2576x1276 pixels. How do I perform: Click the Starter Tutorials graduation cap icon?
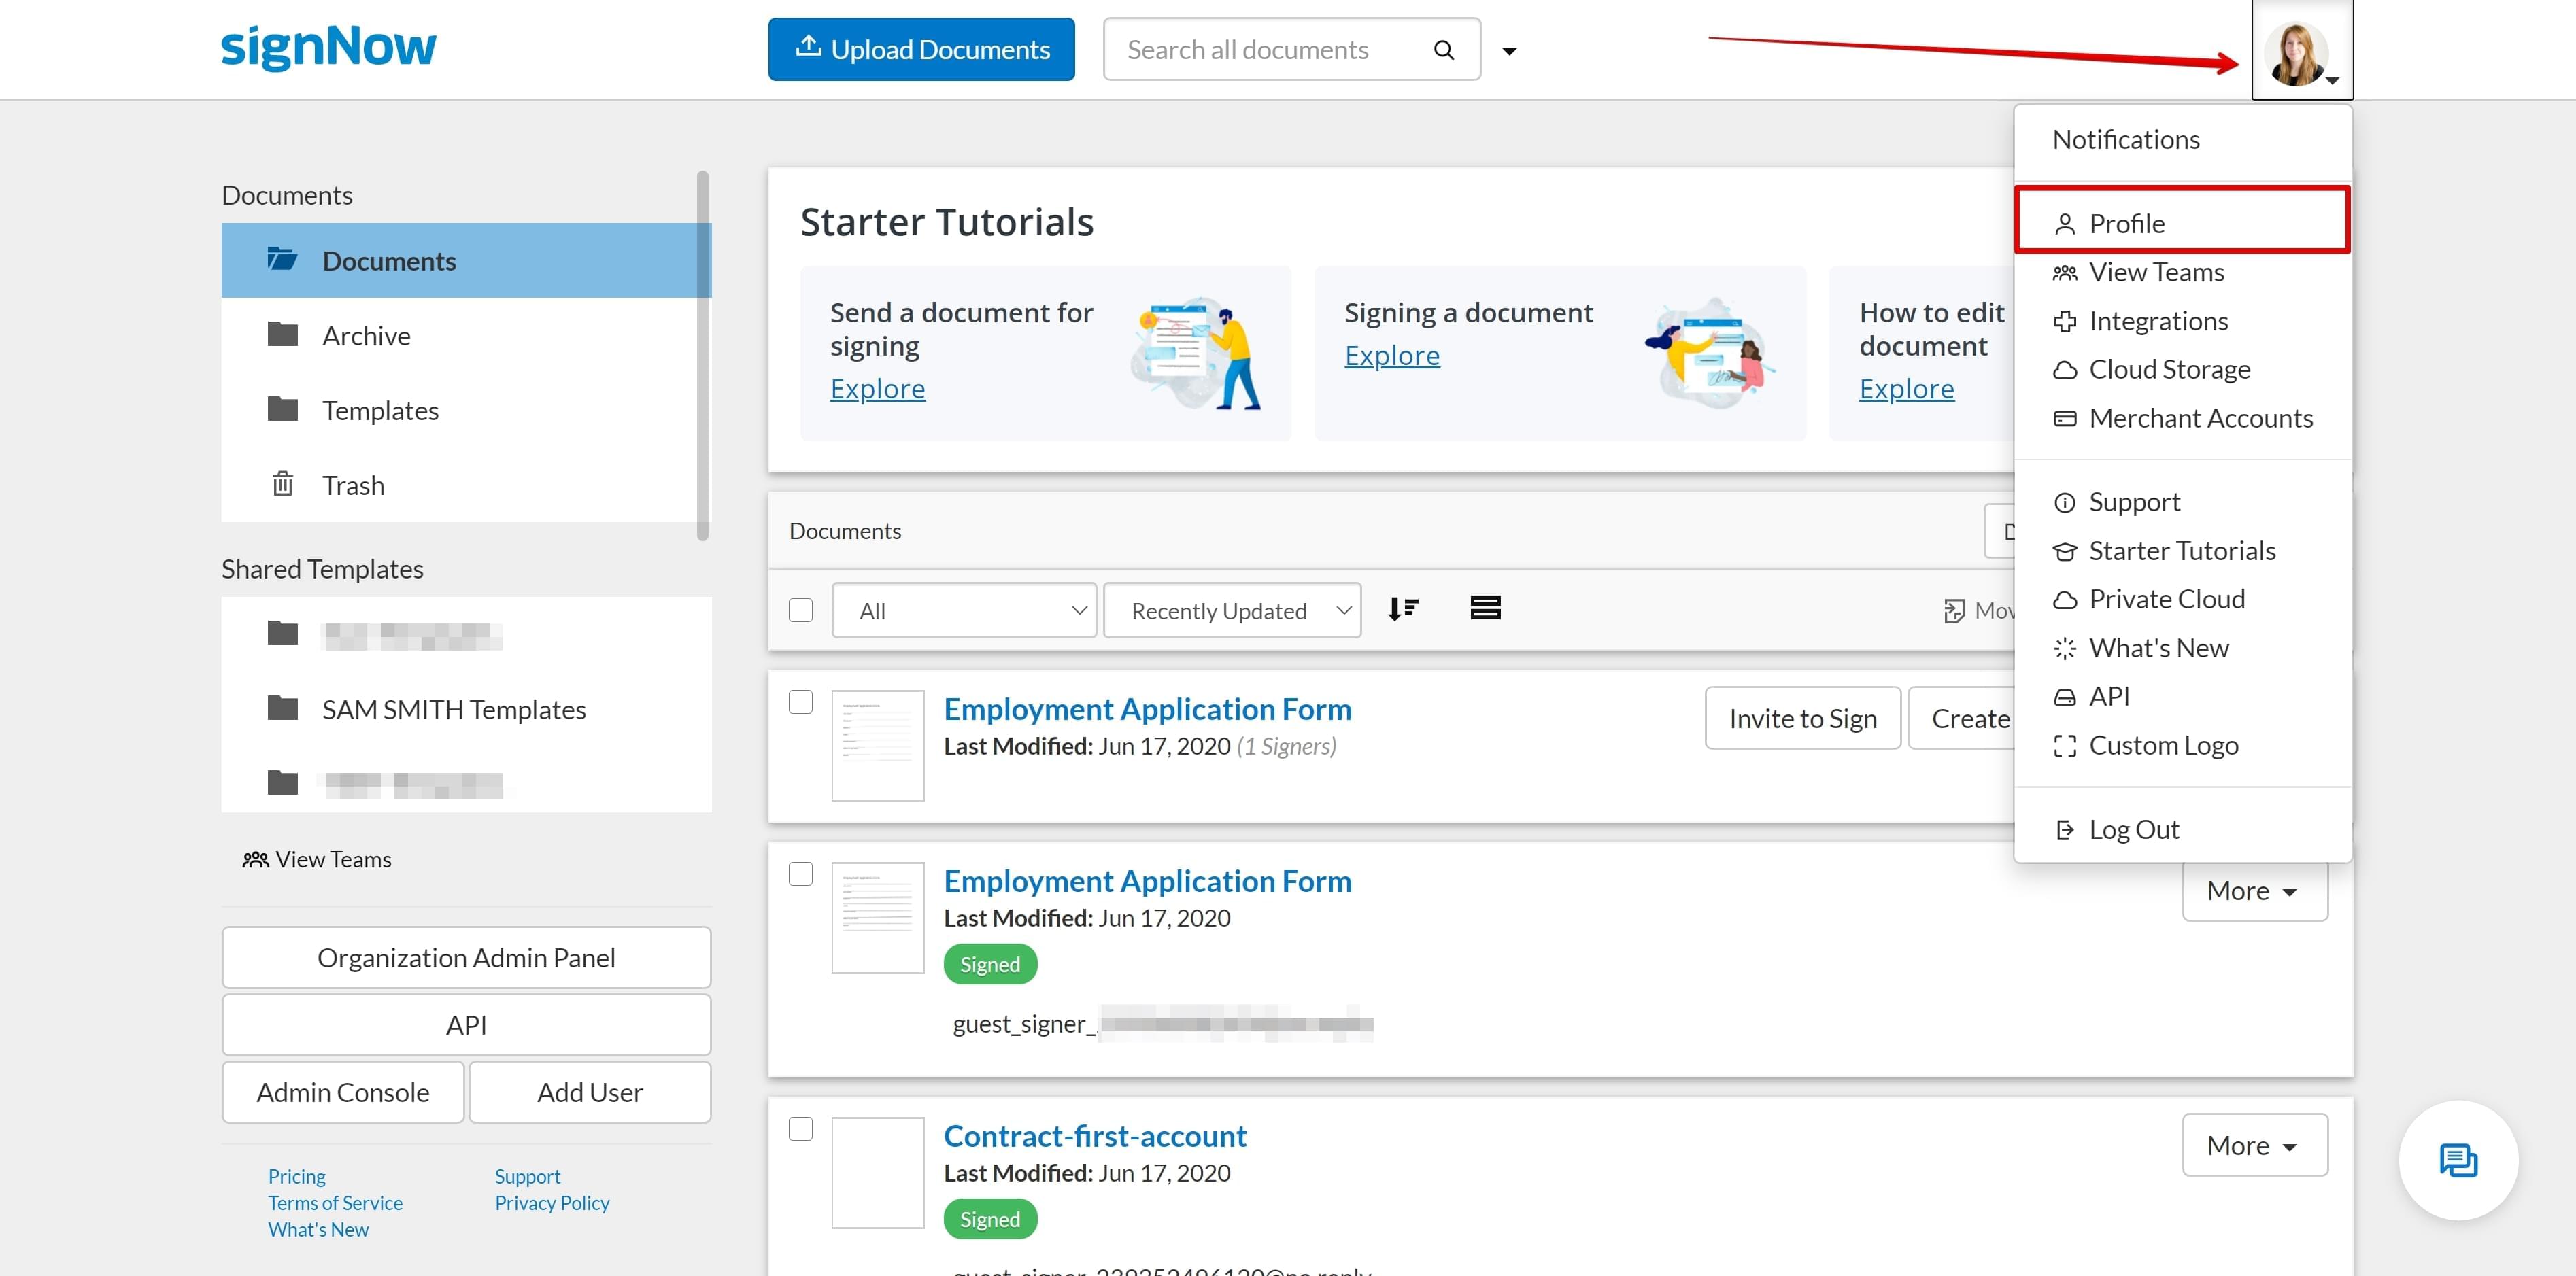pos(2064,551)
